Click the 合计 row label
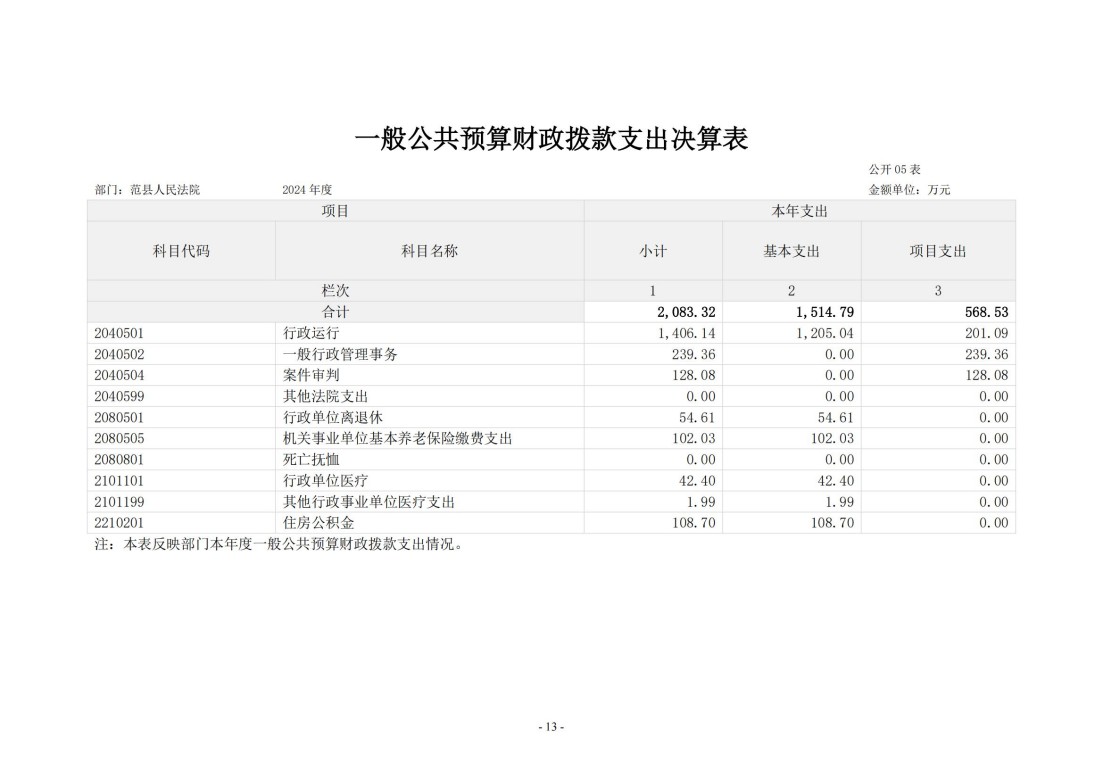 (336, 312)
